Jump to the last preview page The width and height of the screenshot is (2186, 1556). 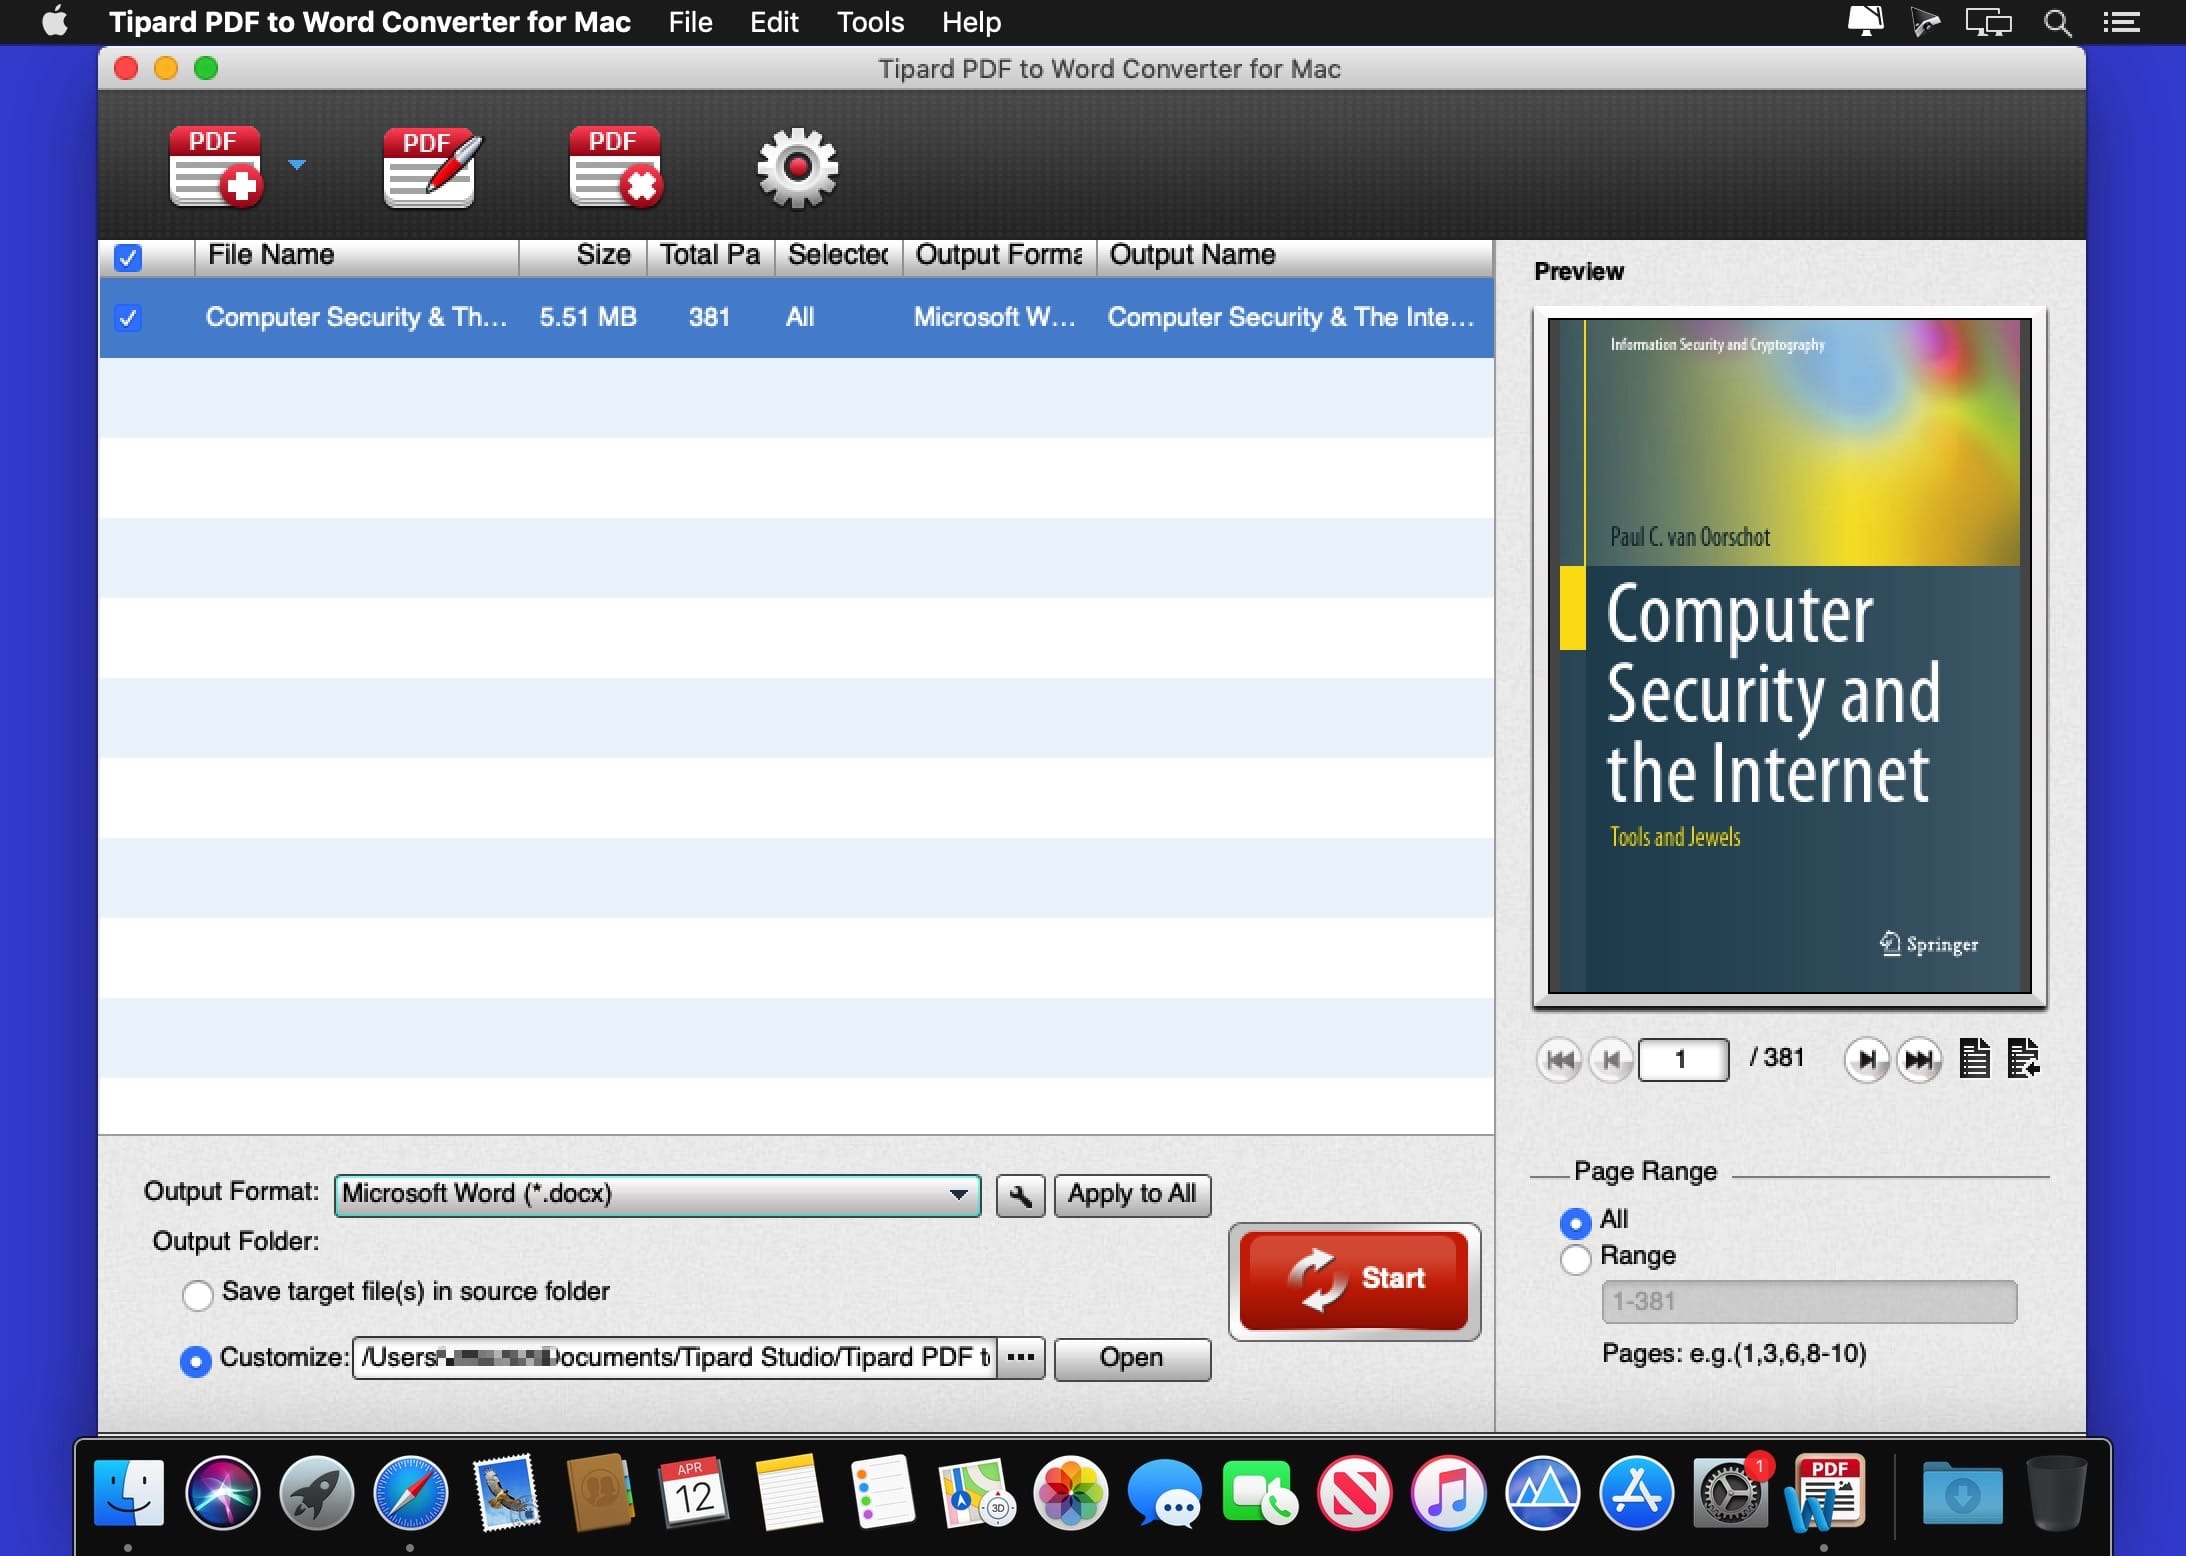(1918, 1060)
